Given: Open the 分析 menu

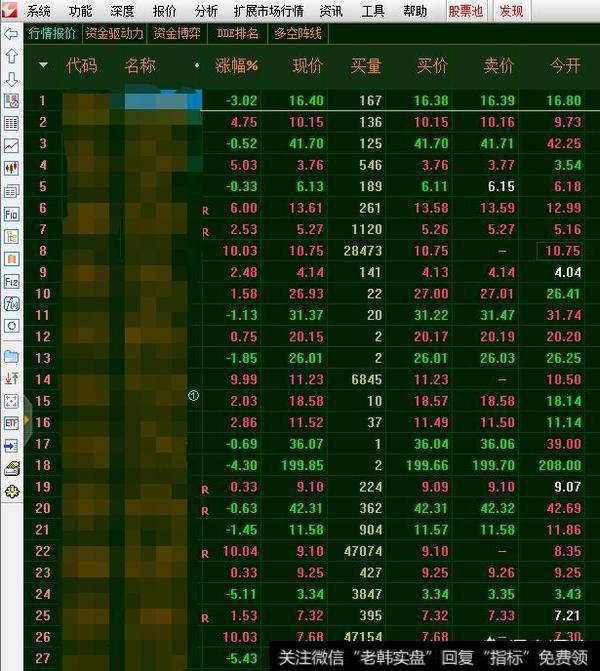Looking at the screenshot, I should click(x=206, y=11).
